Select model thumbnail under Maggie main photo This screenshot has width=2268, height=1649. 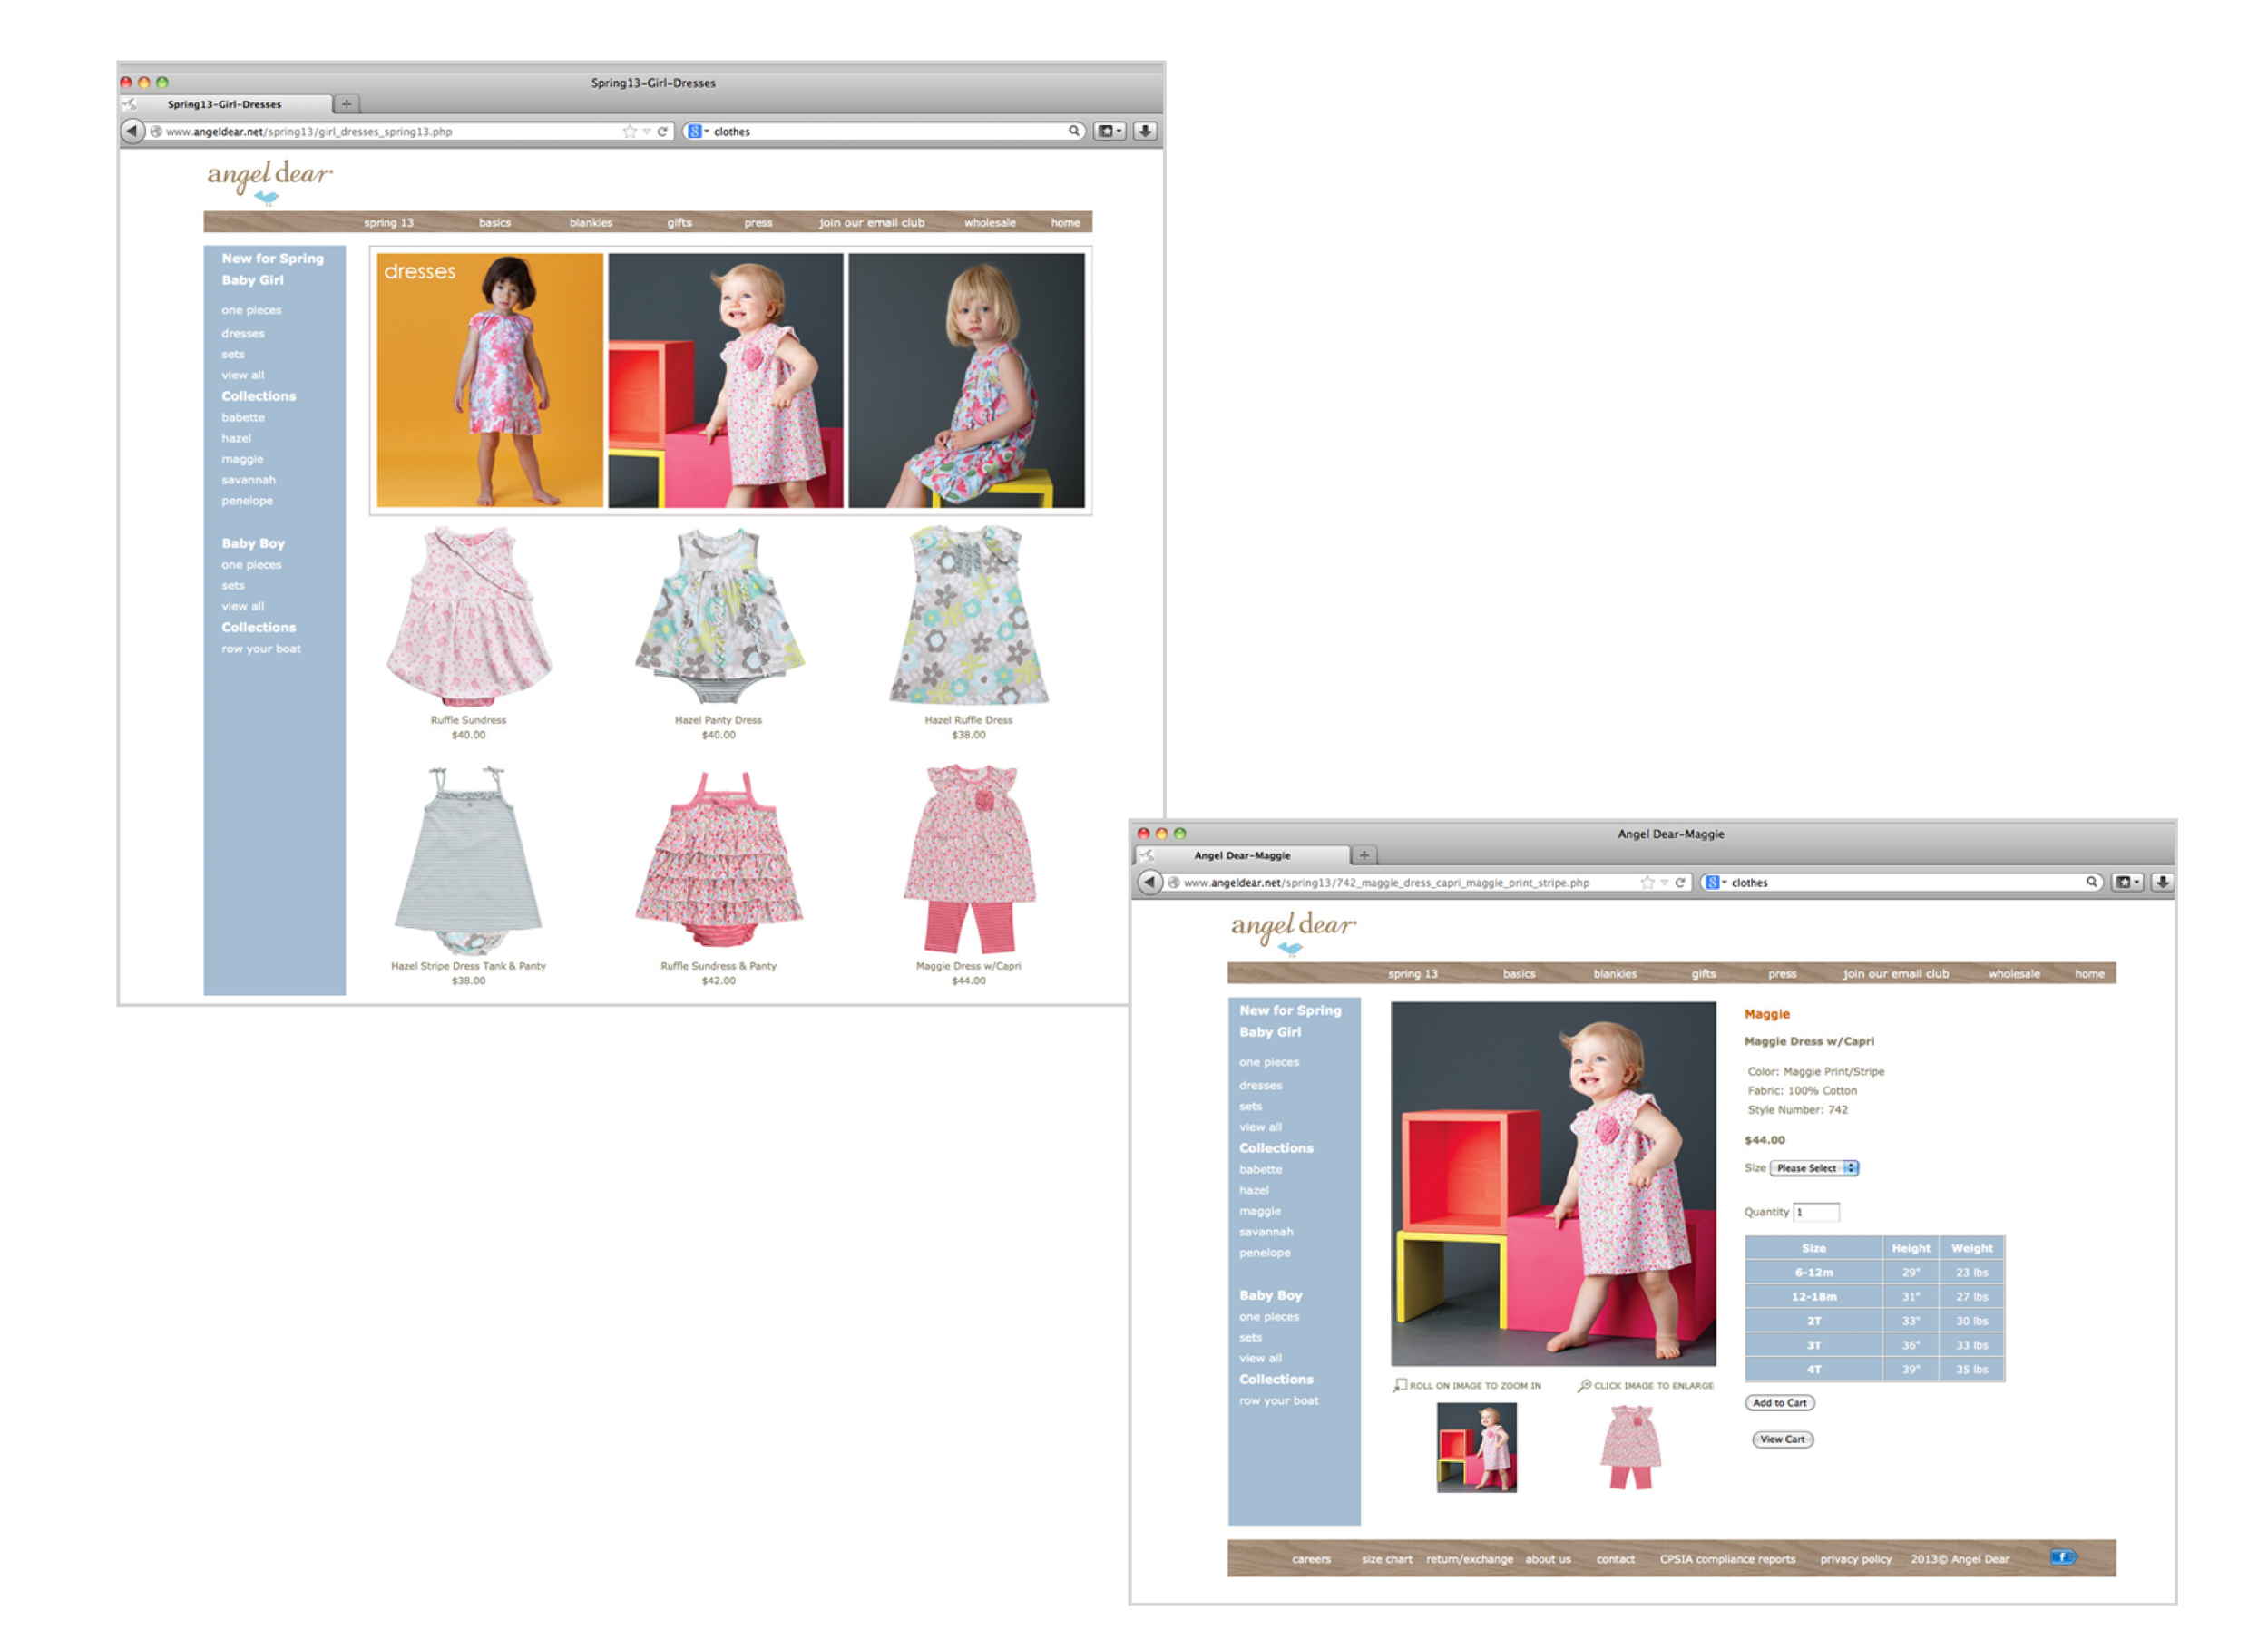[x=1477, y=1447]
